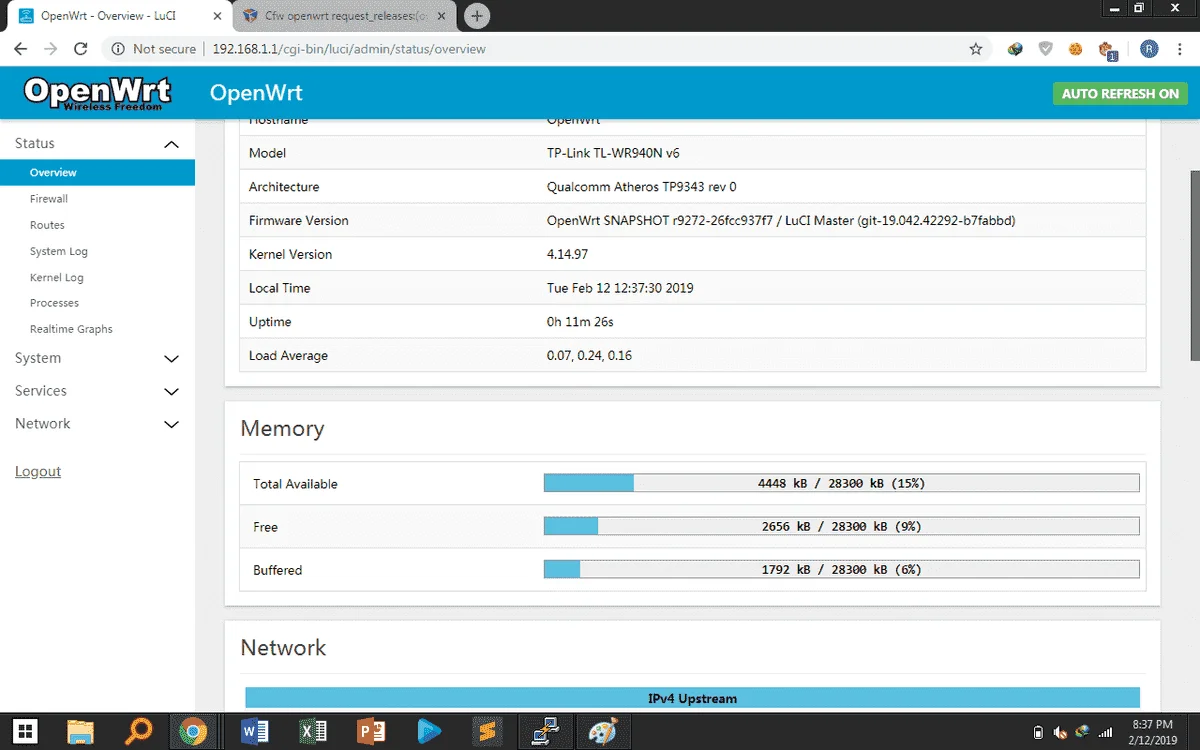1200x750 pixels.
Task: Open the Firewall status page
Action: point(49,199)
